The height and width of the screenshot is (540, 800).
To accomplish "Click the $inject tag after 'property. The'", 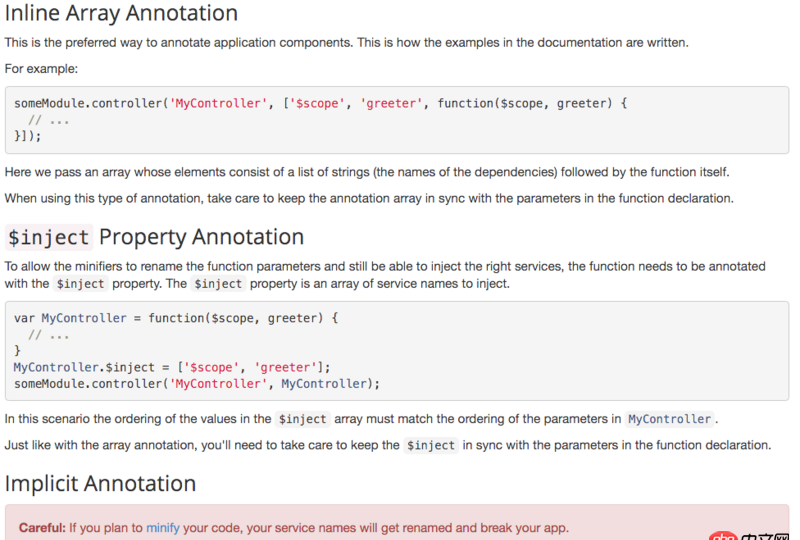I will (x=218, y=284).
